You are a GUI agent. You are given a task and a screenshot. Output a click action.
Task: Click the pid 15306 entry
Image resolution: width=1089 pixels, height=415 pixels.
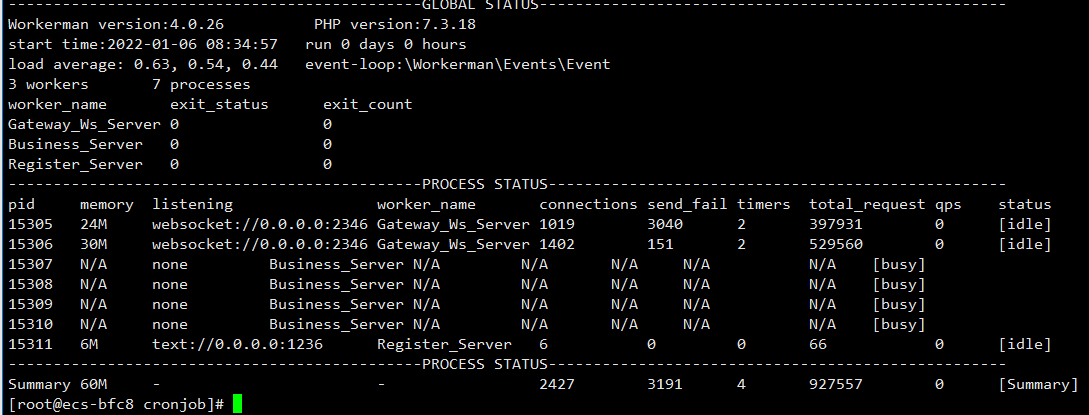31,244
